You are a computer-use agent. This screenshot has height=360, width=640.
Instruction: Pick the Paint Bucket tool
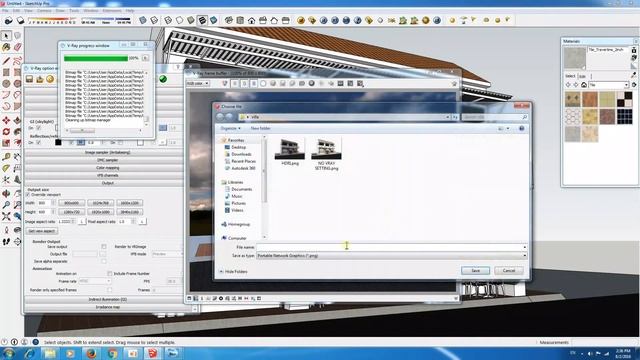tap(6, 48)
